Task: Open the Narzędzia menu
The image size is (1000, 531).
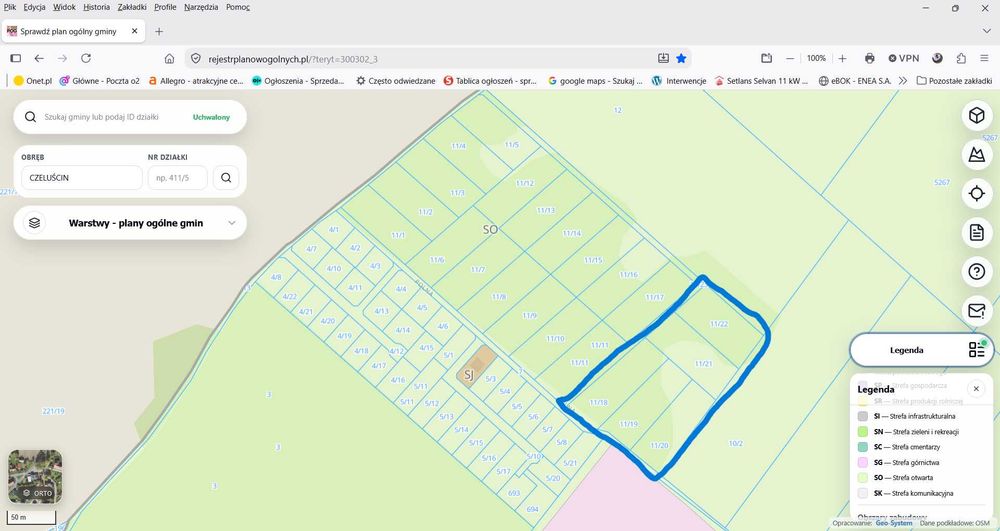Action: [x=201, y=7]
